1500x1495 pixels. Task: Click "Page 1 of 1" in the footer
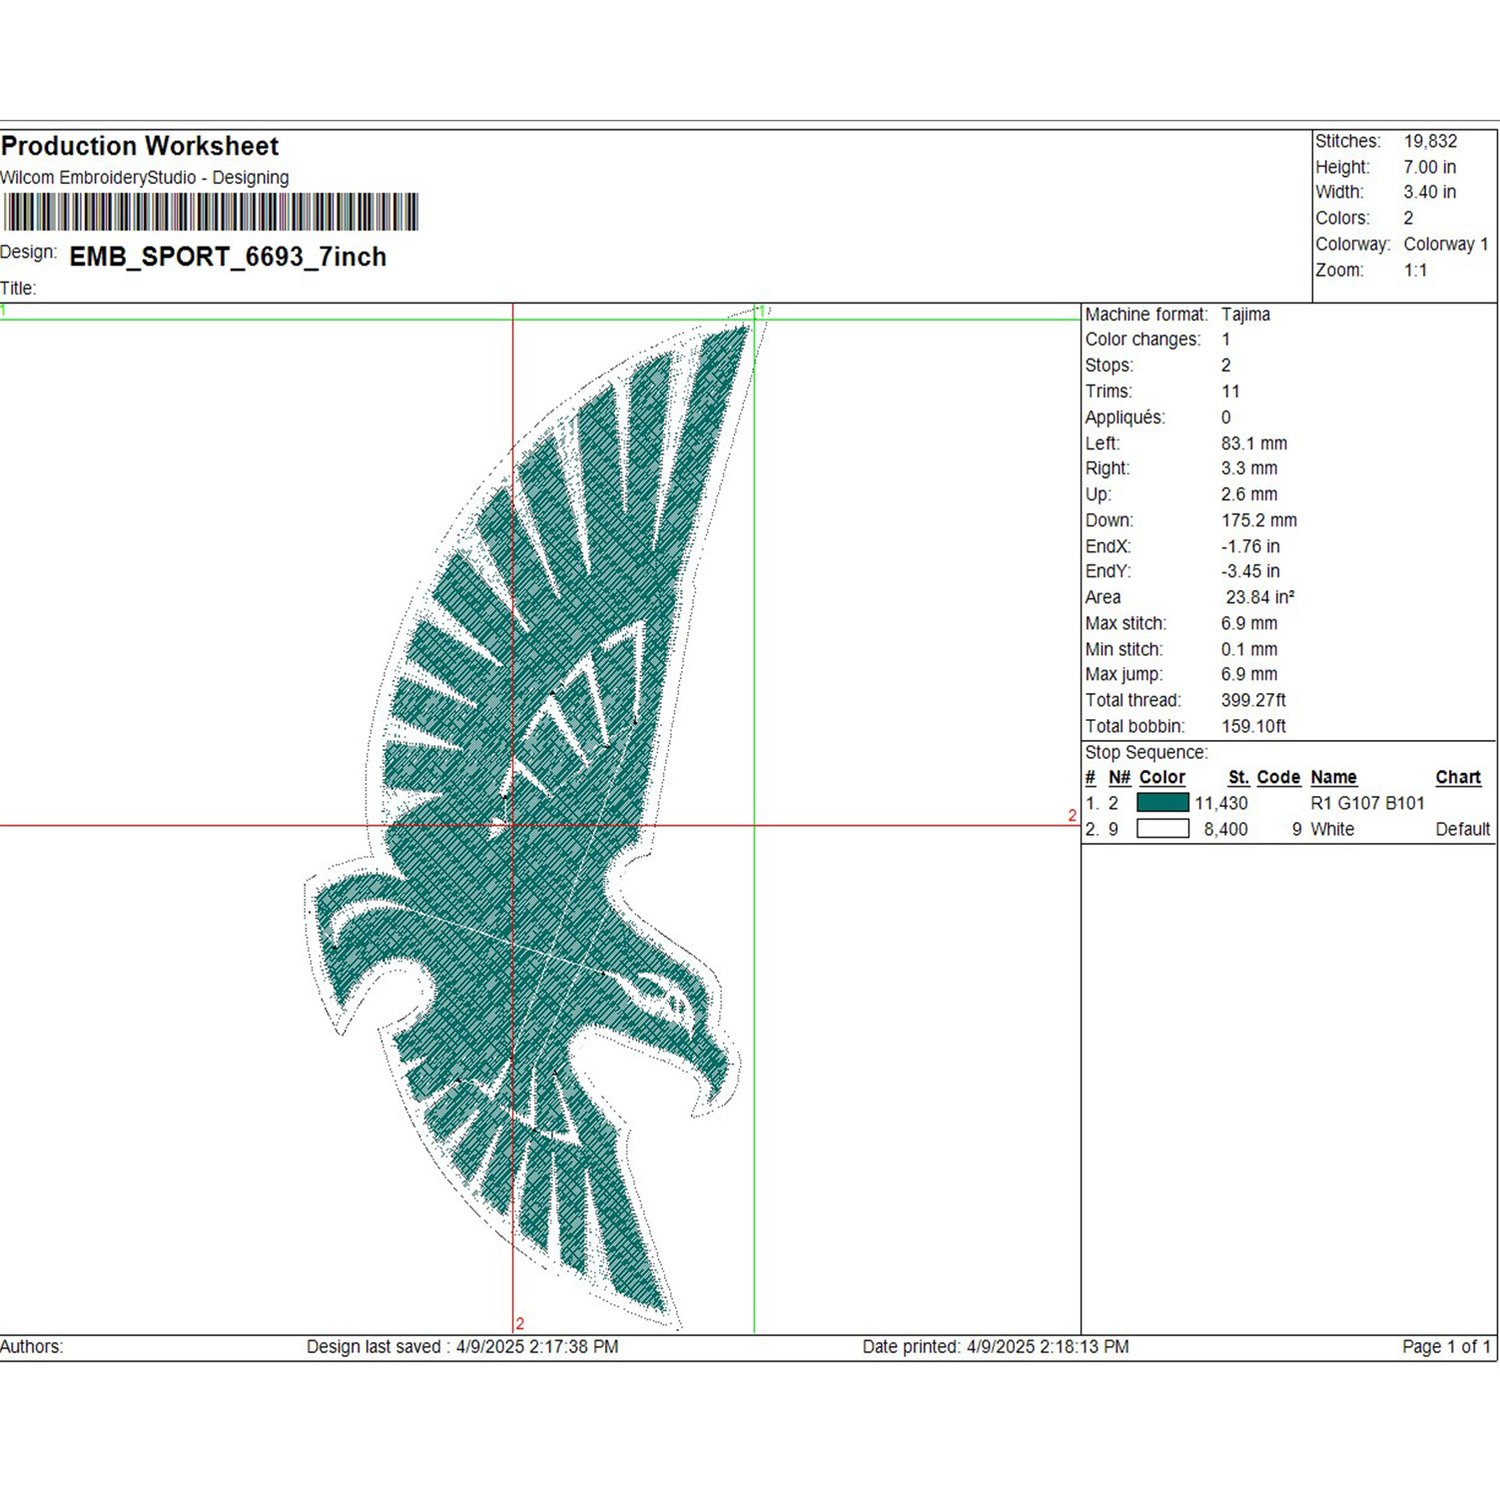click(x=1446, y=1347)
